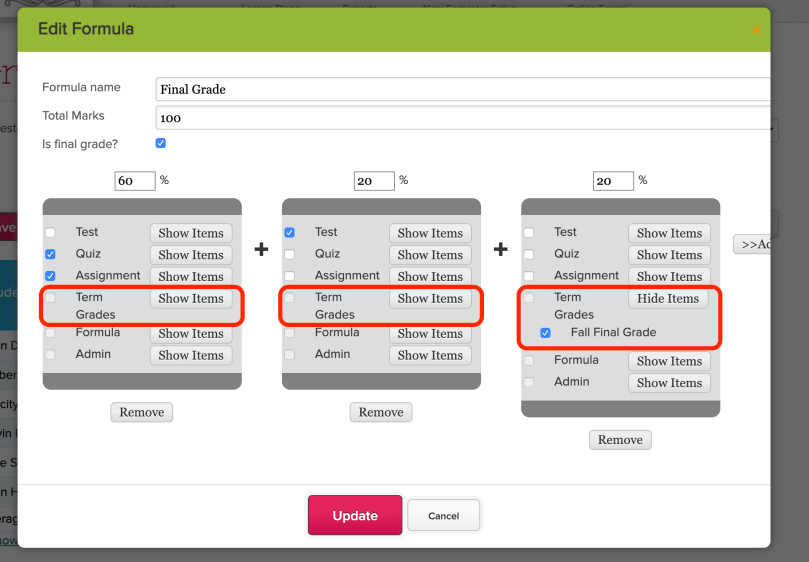
Task: Check Test in the first 60% group
Action: coord(50,233)
